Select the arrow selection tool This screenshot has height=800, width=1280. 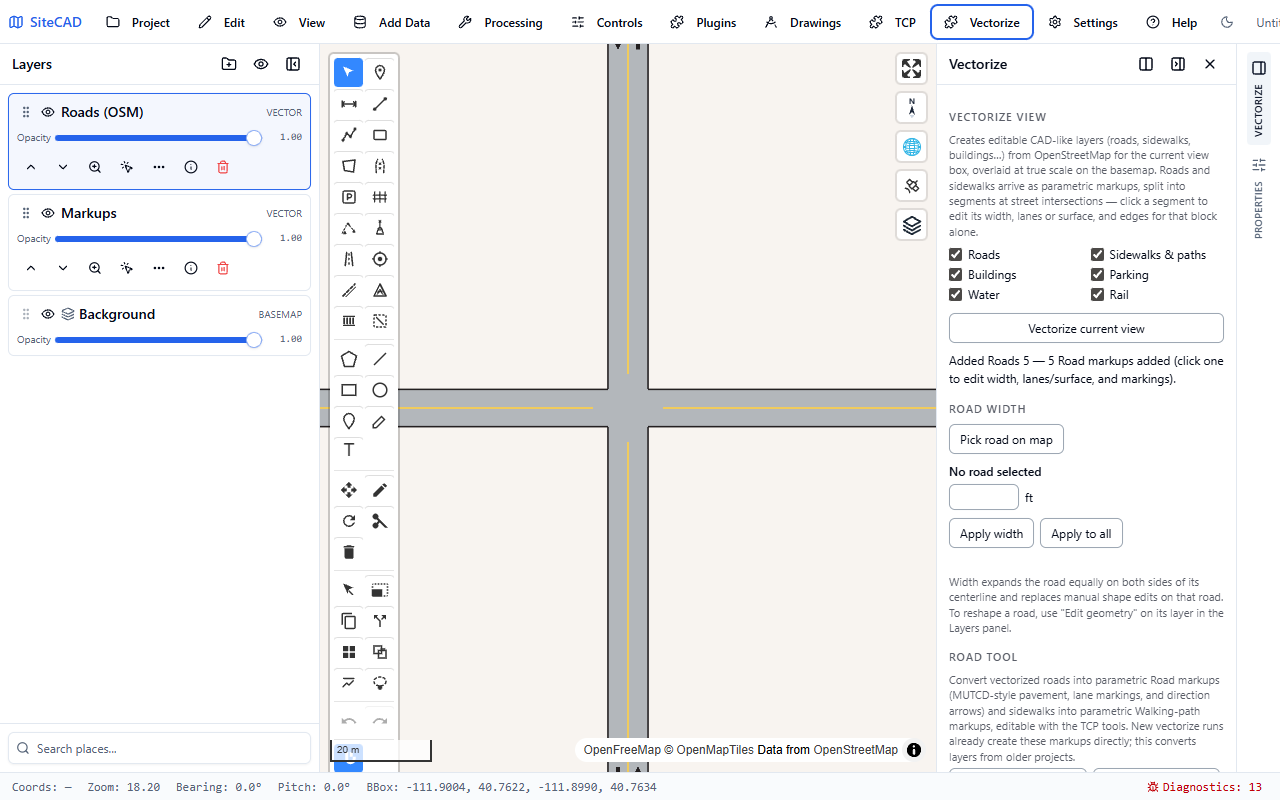click(x=348, y=72)
